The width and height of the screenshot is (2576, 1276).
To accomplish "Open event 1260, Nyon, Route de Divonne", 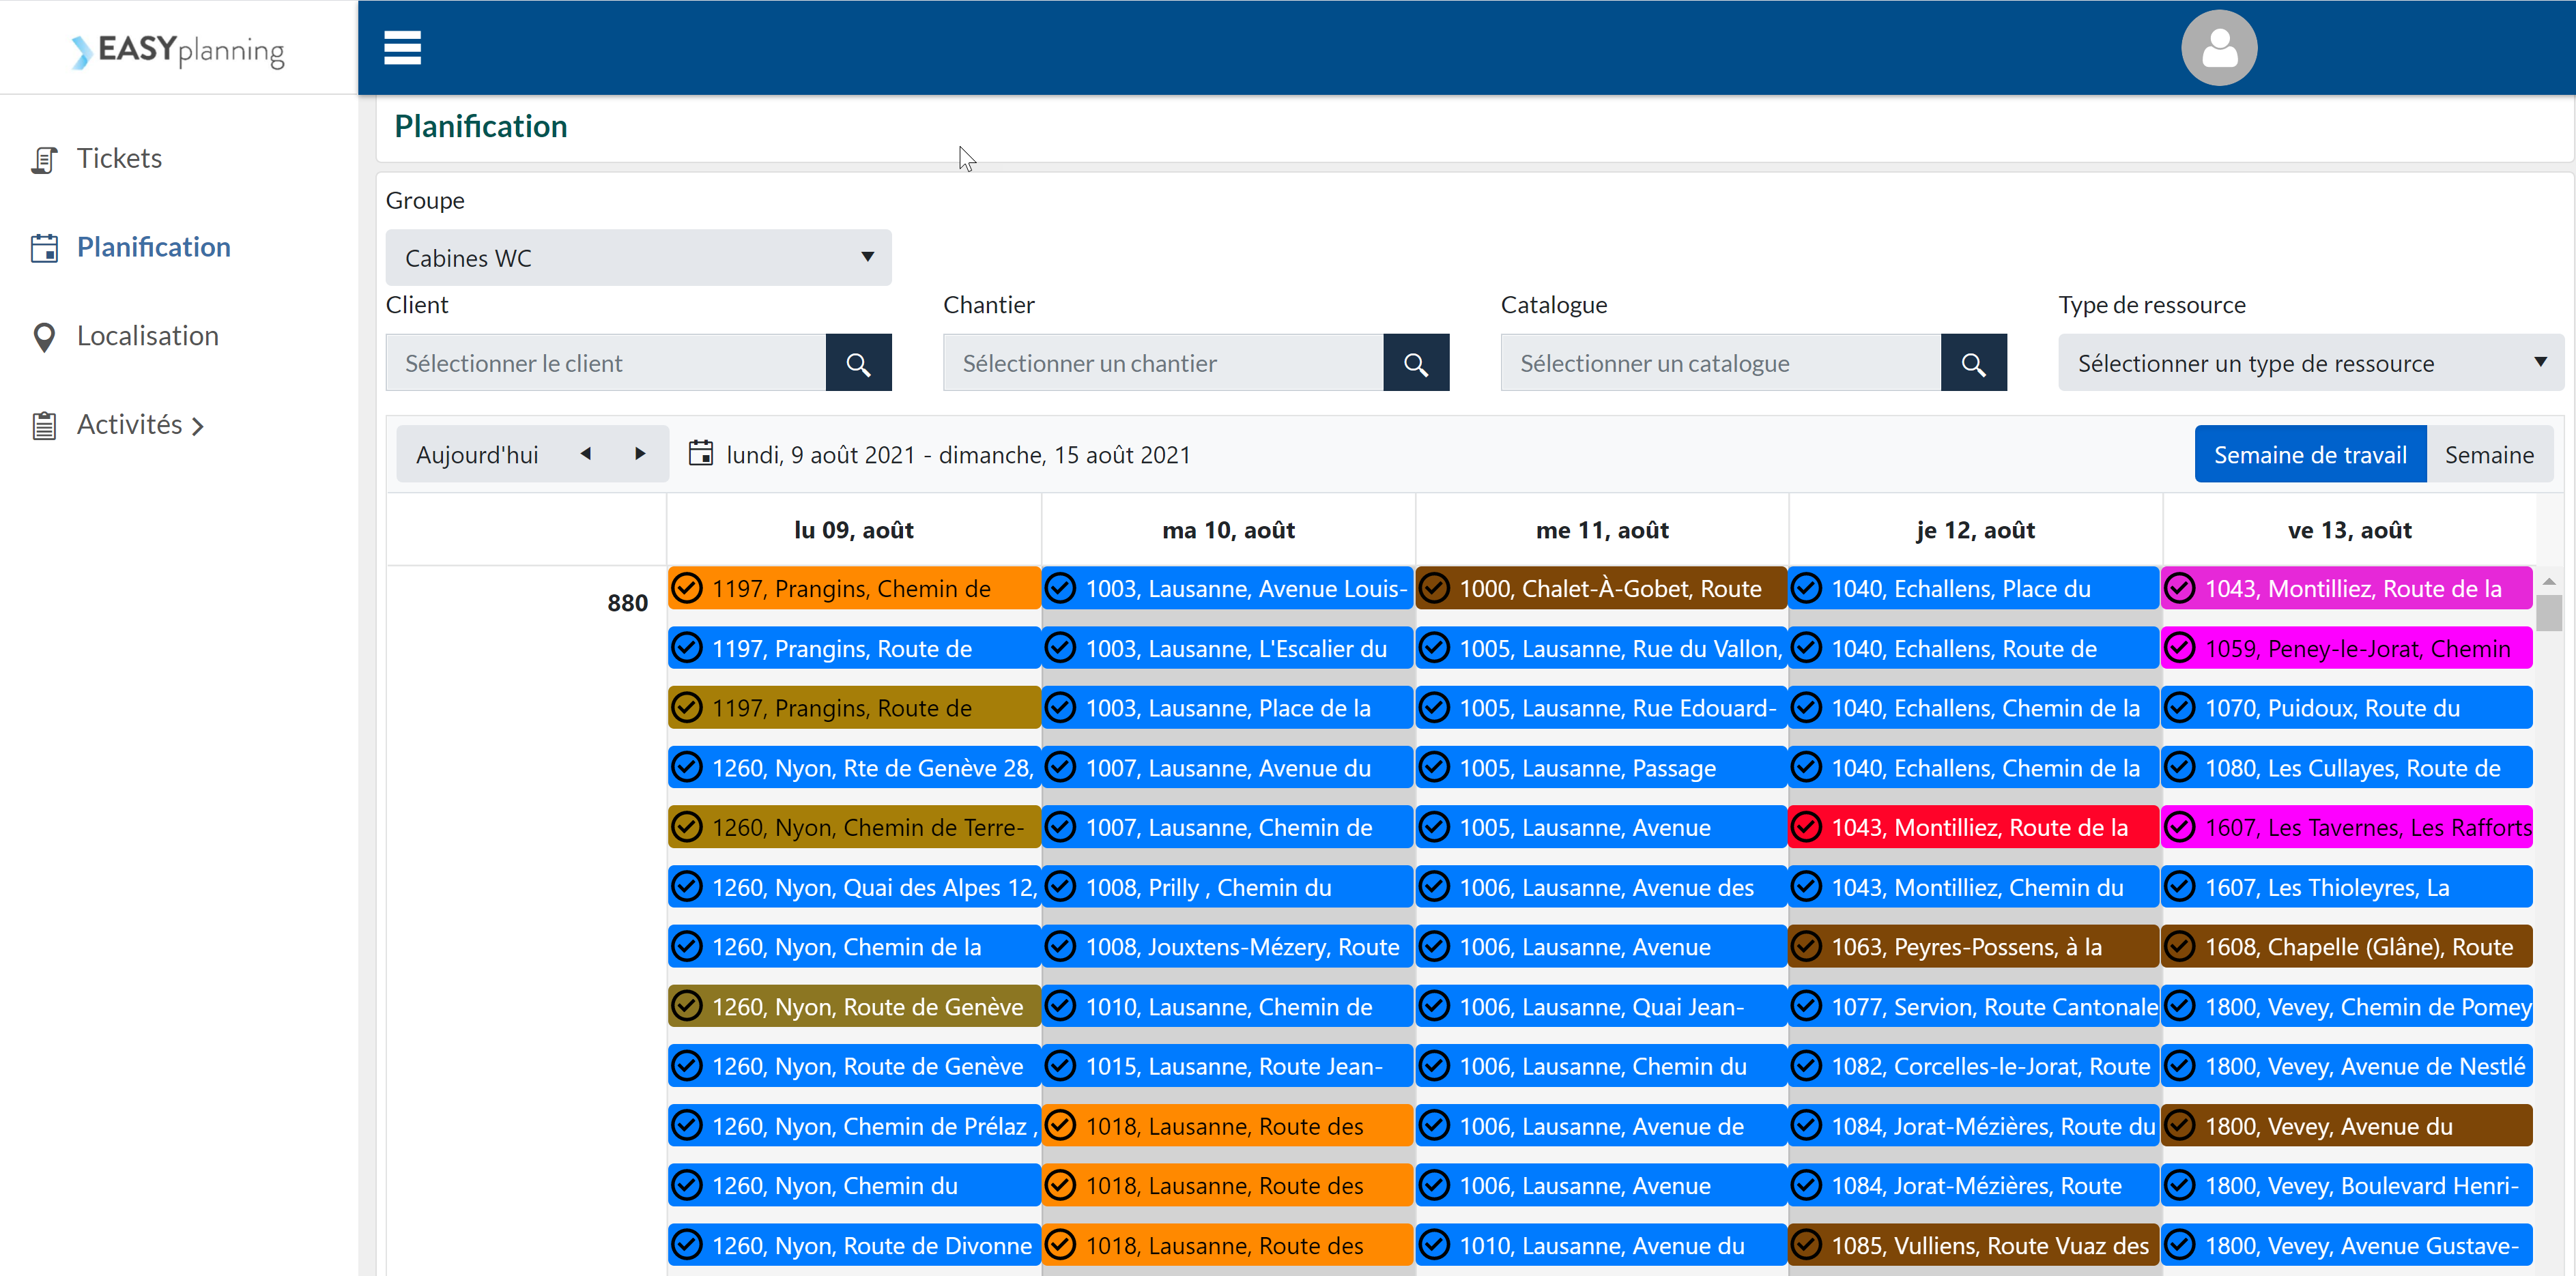I will [x=854, y=1245].
